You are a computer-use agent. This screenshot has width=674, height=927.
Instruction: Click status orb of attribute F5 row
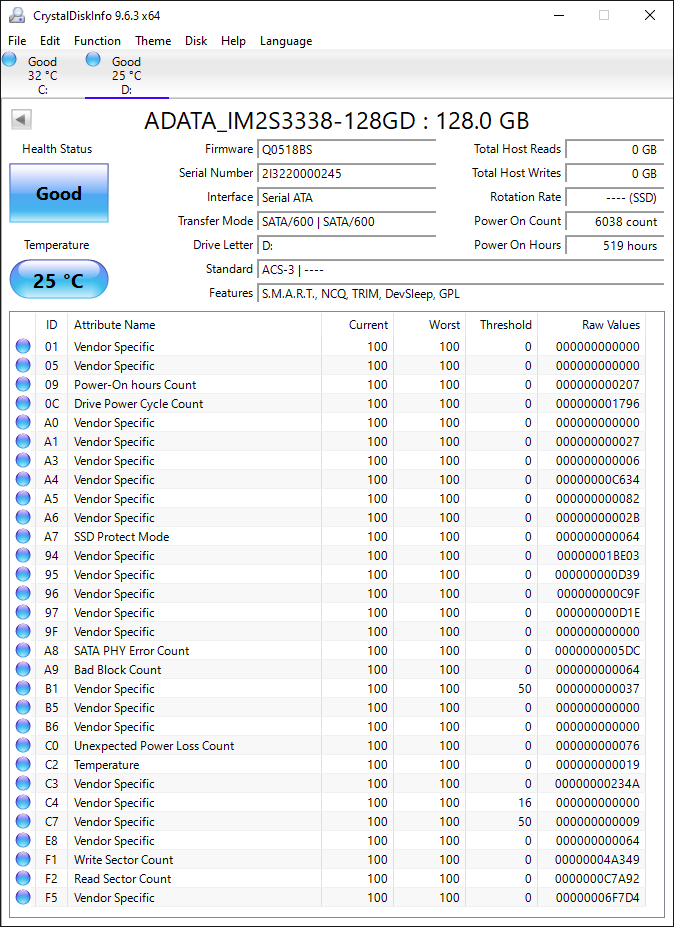point(23,897)
